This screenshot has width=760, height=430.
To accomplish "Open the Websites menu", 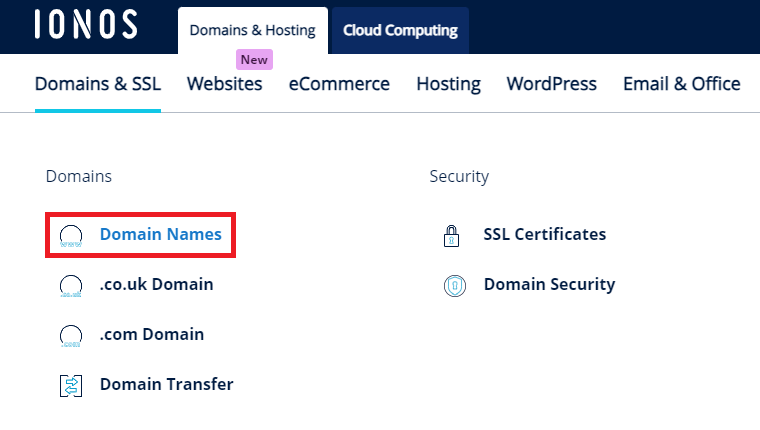I will click(224, 84).
